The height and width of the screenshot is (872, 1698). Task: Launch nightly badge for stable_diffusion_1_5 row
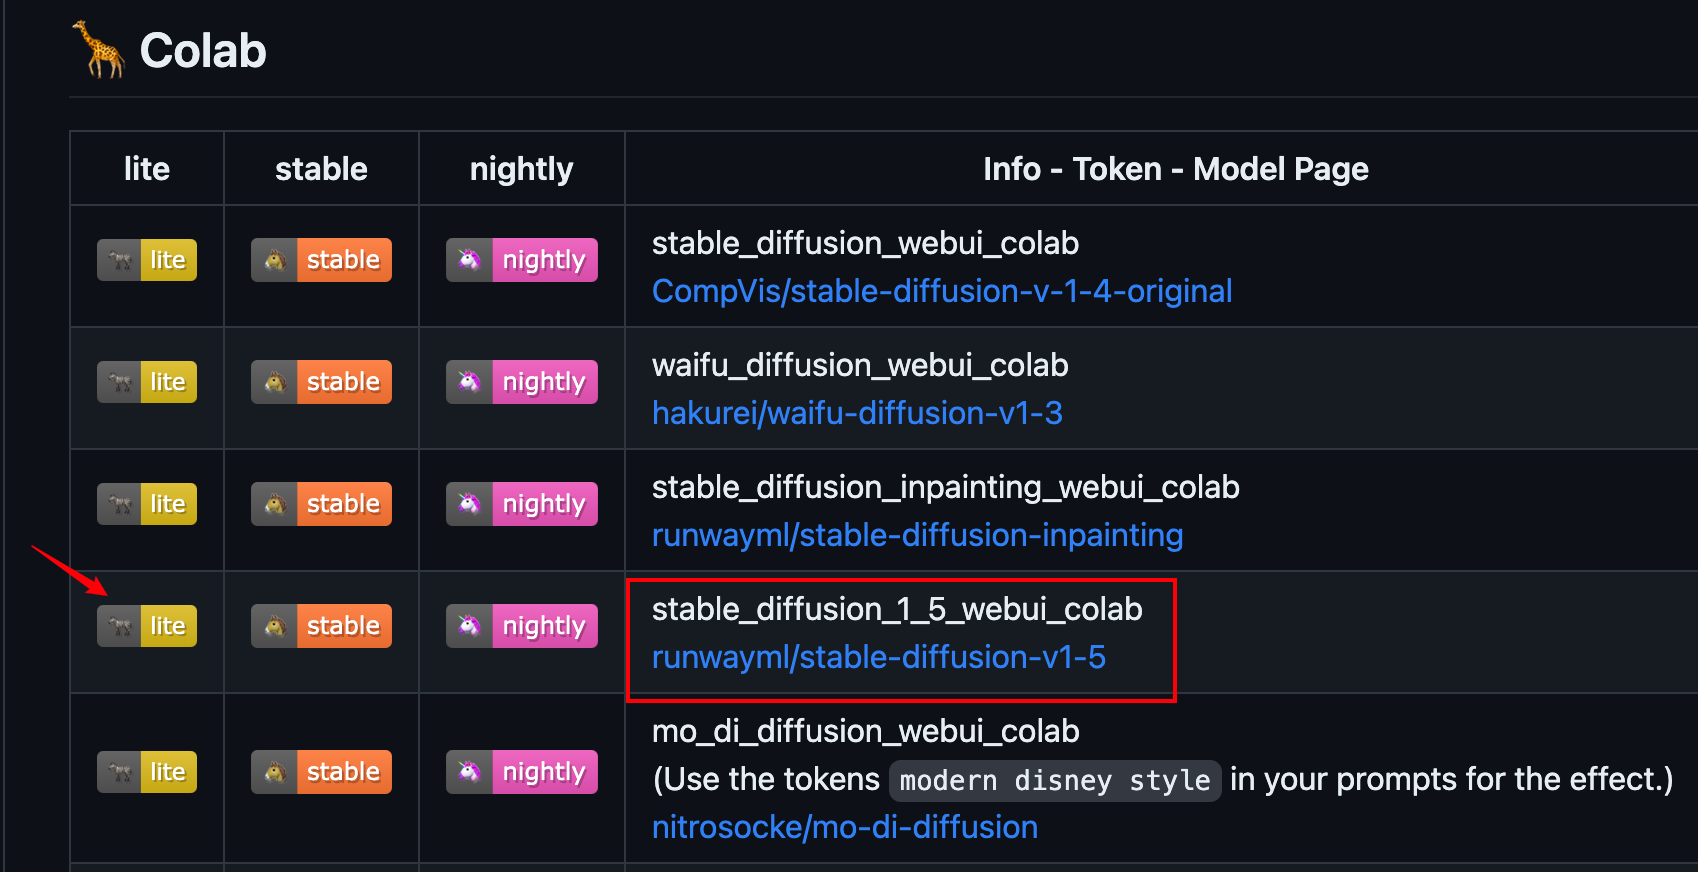click(521, 626)
